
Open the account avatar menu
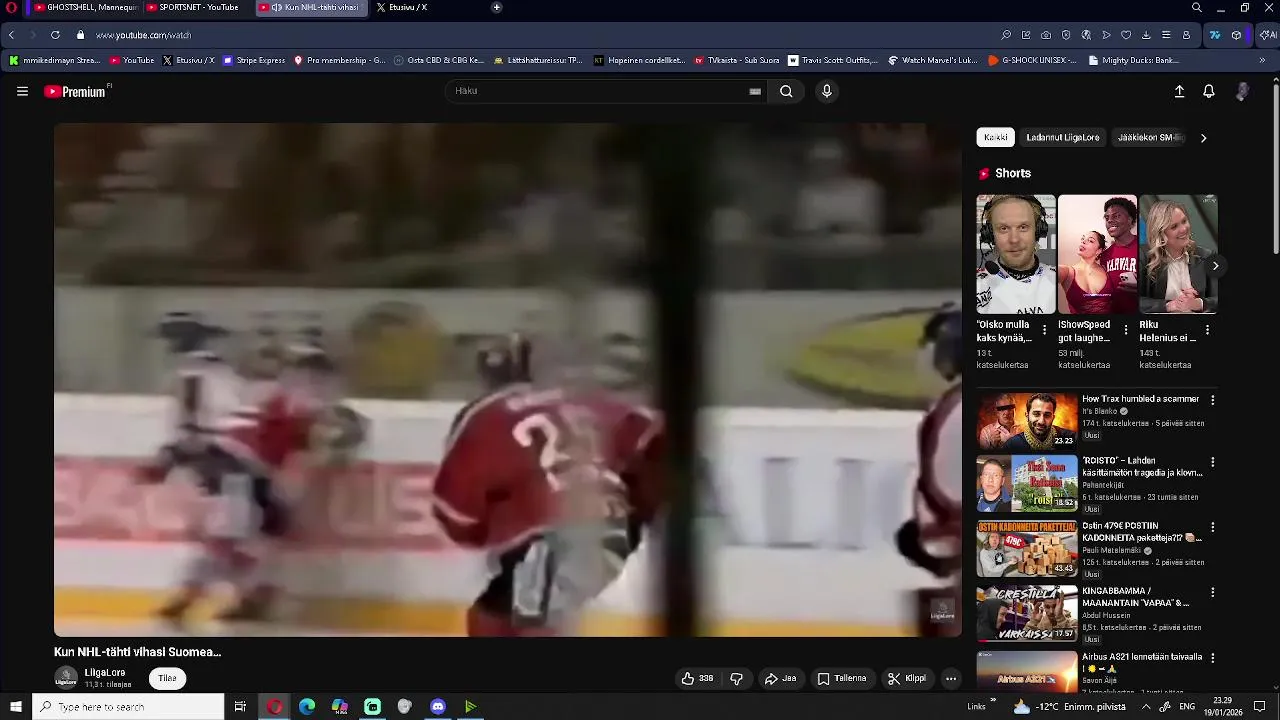pos(1242,91)
